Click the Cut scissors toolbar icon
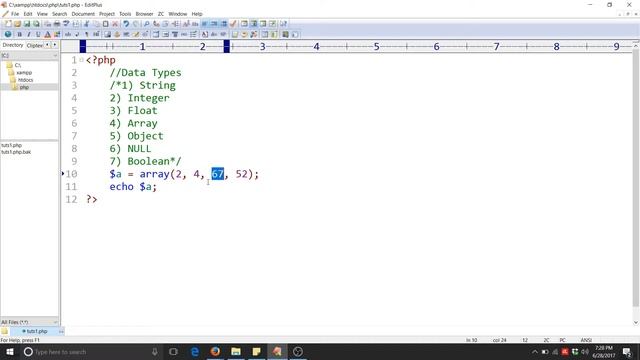This screenshot has width=640, height=360. pyautogui.click(x=87, y=24)
